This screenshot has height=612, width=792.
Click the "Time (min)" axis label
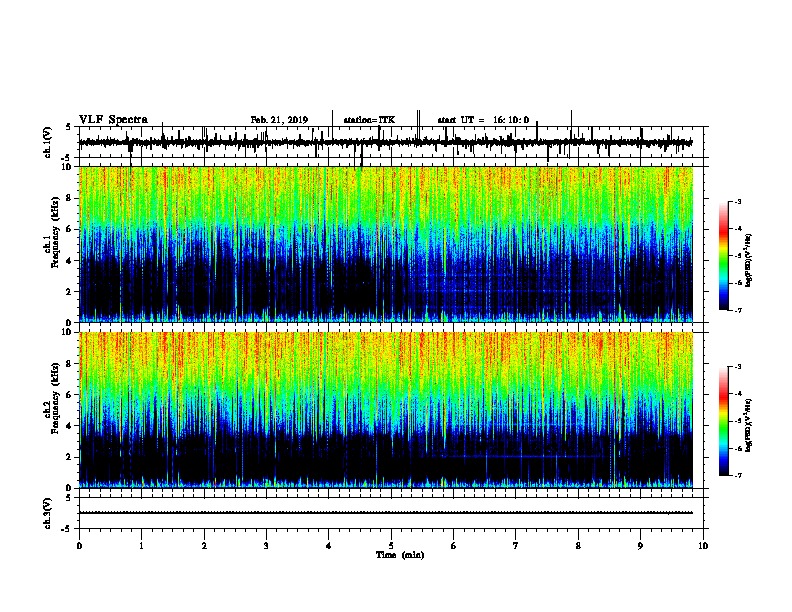point(400,555)
